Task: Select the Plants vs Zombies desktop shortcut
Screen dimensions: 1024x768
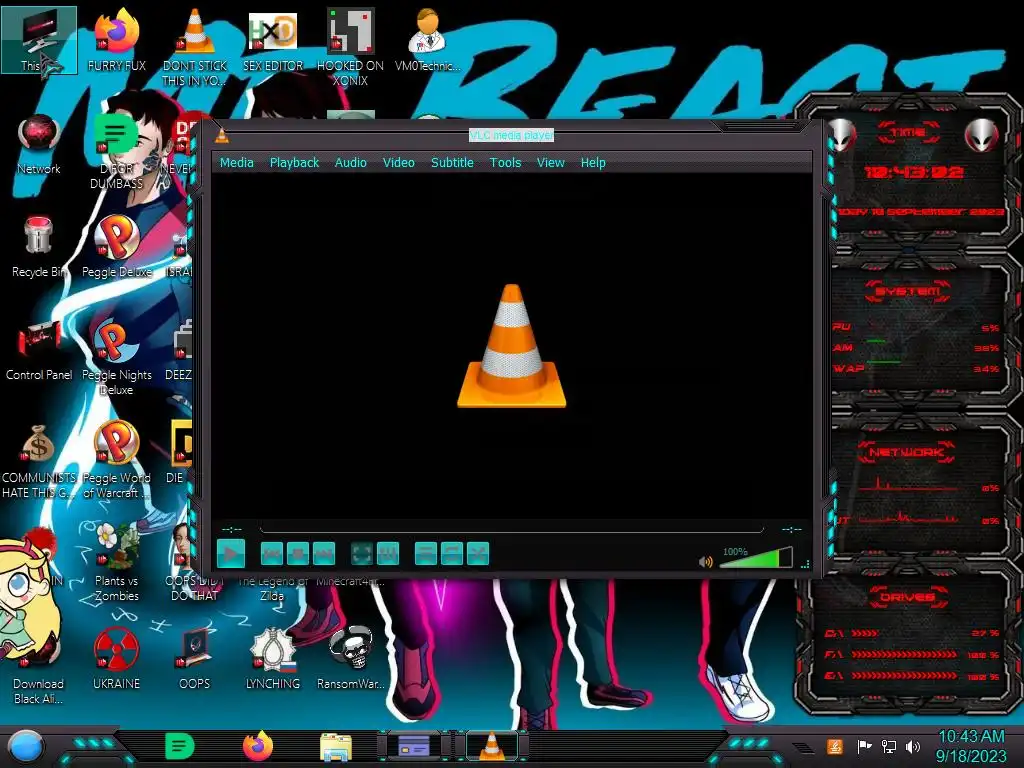Action: pos(116,563)
